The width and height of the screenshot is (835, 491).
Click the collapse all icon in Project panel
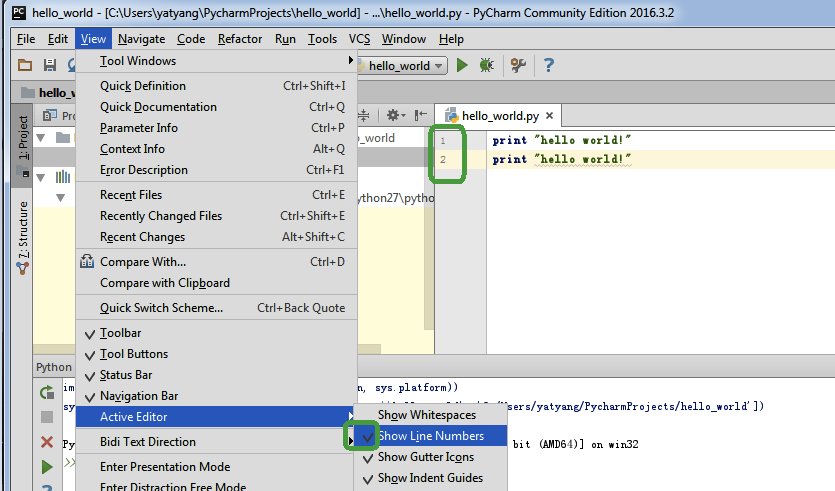364,115
